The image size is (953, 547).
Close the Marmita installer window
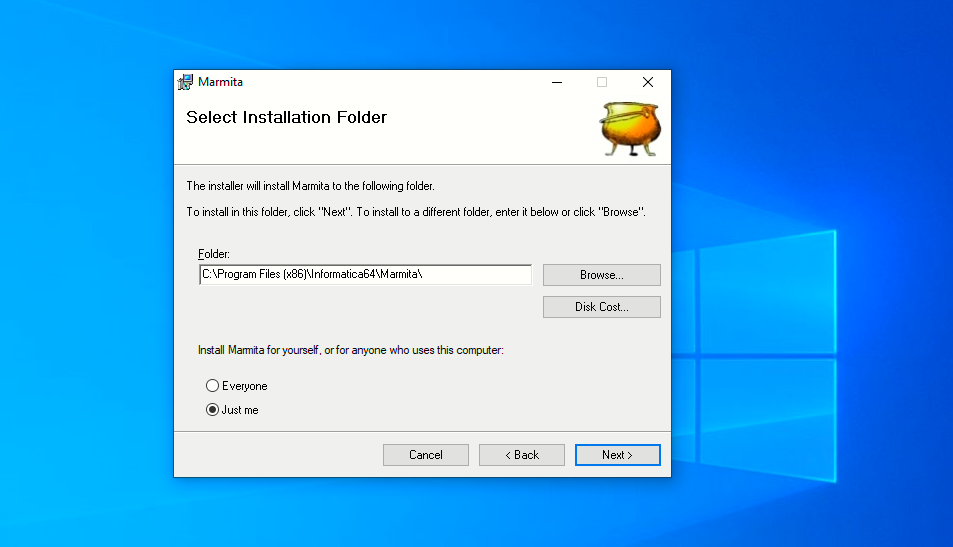click(648, 82)
